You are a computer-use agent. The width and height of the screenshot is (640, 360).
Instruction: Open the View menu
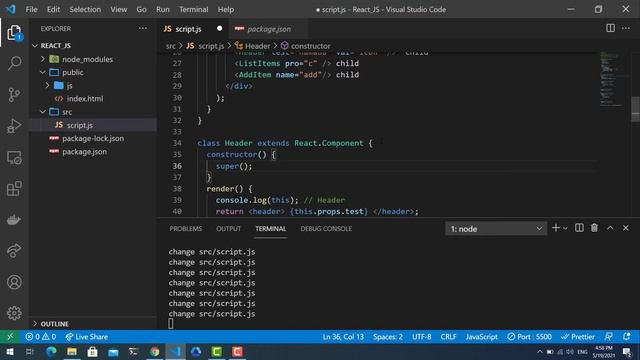coord(118,9)
